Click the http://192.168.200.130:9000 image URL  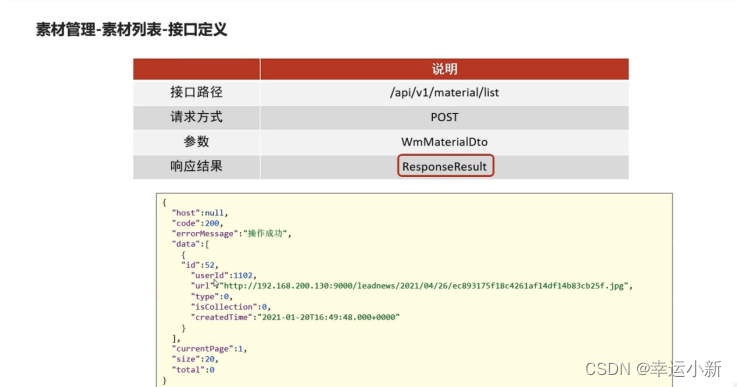pyautogui.click(x=423, y=286)
